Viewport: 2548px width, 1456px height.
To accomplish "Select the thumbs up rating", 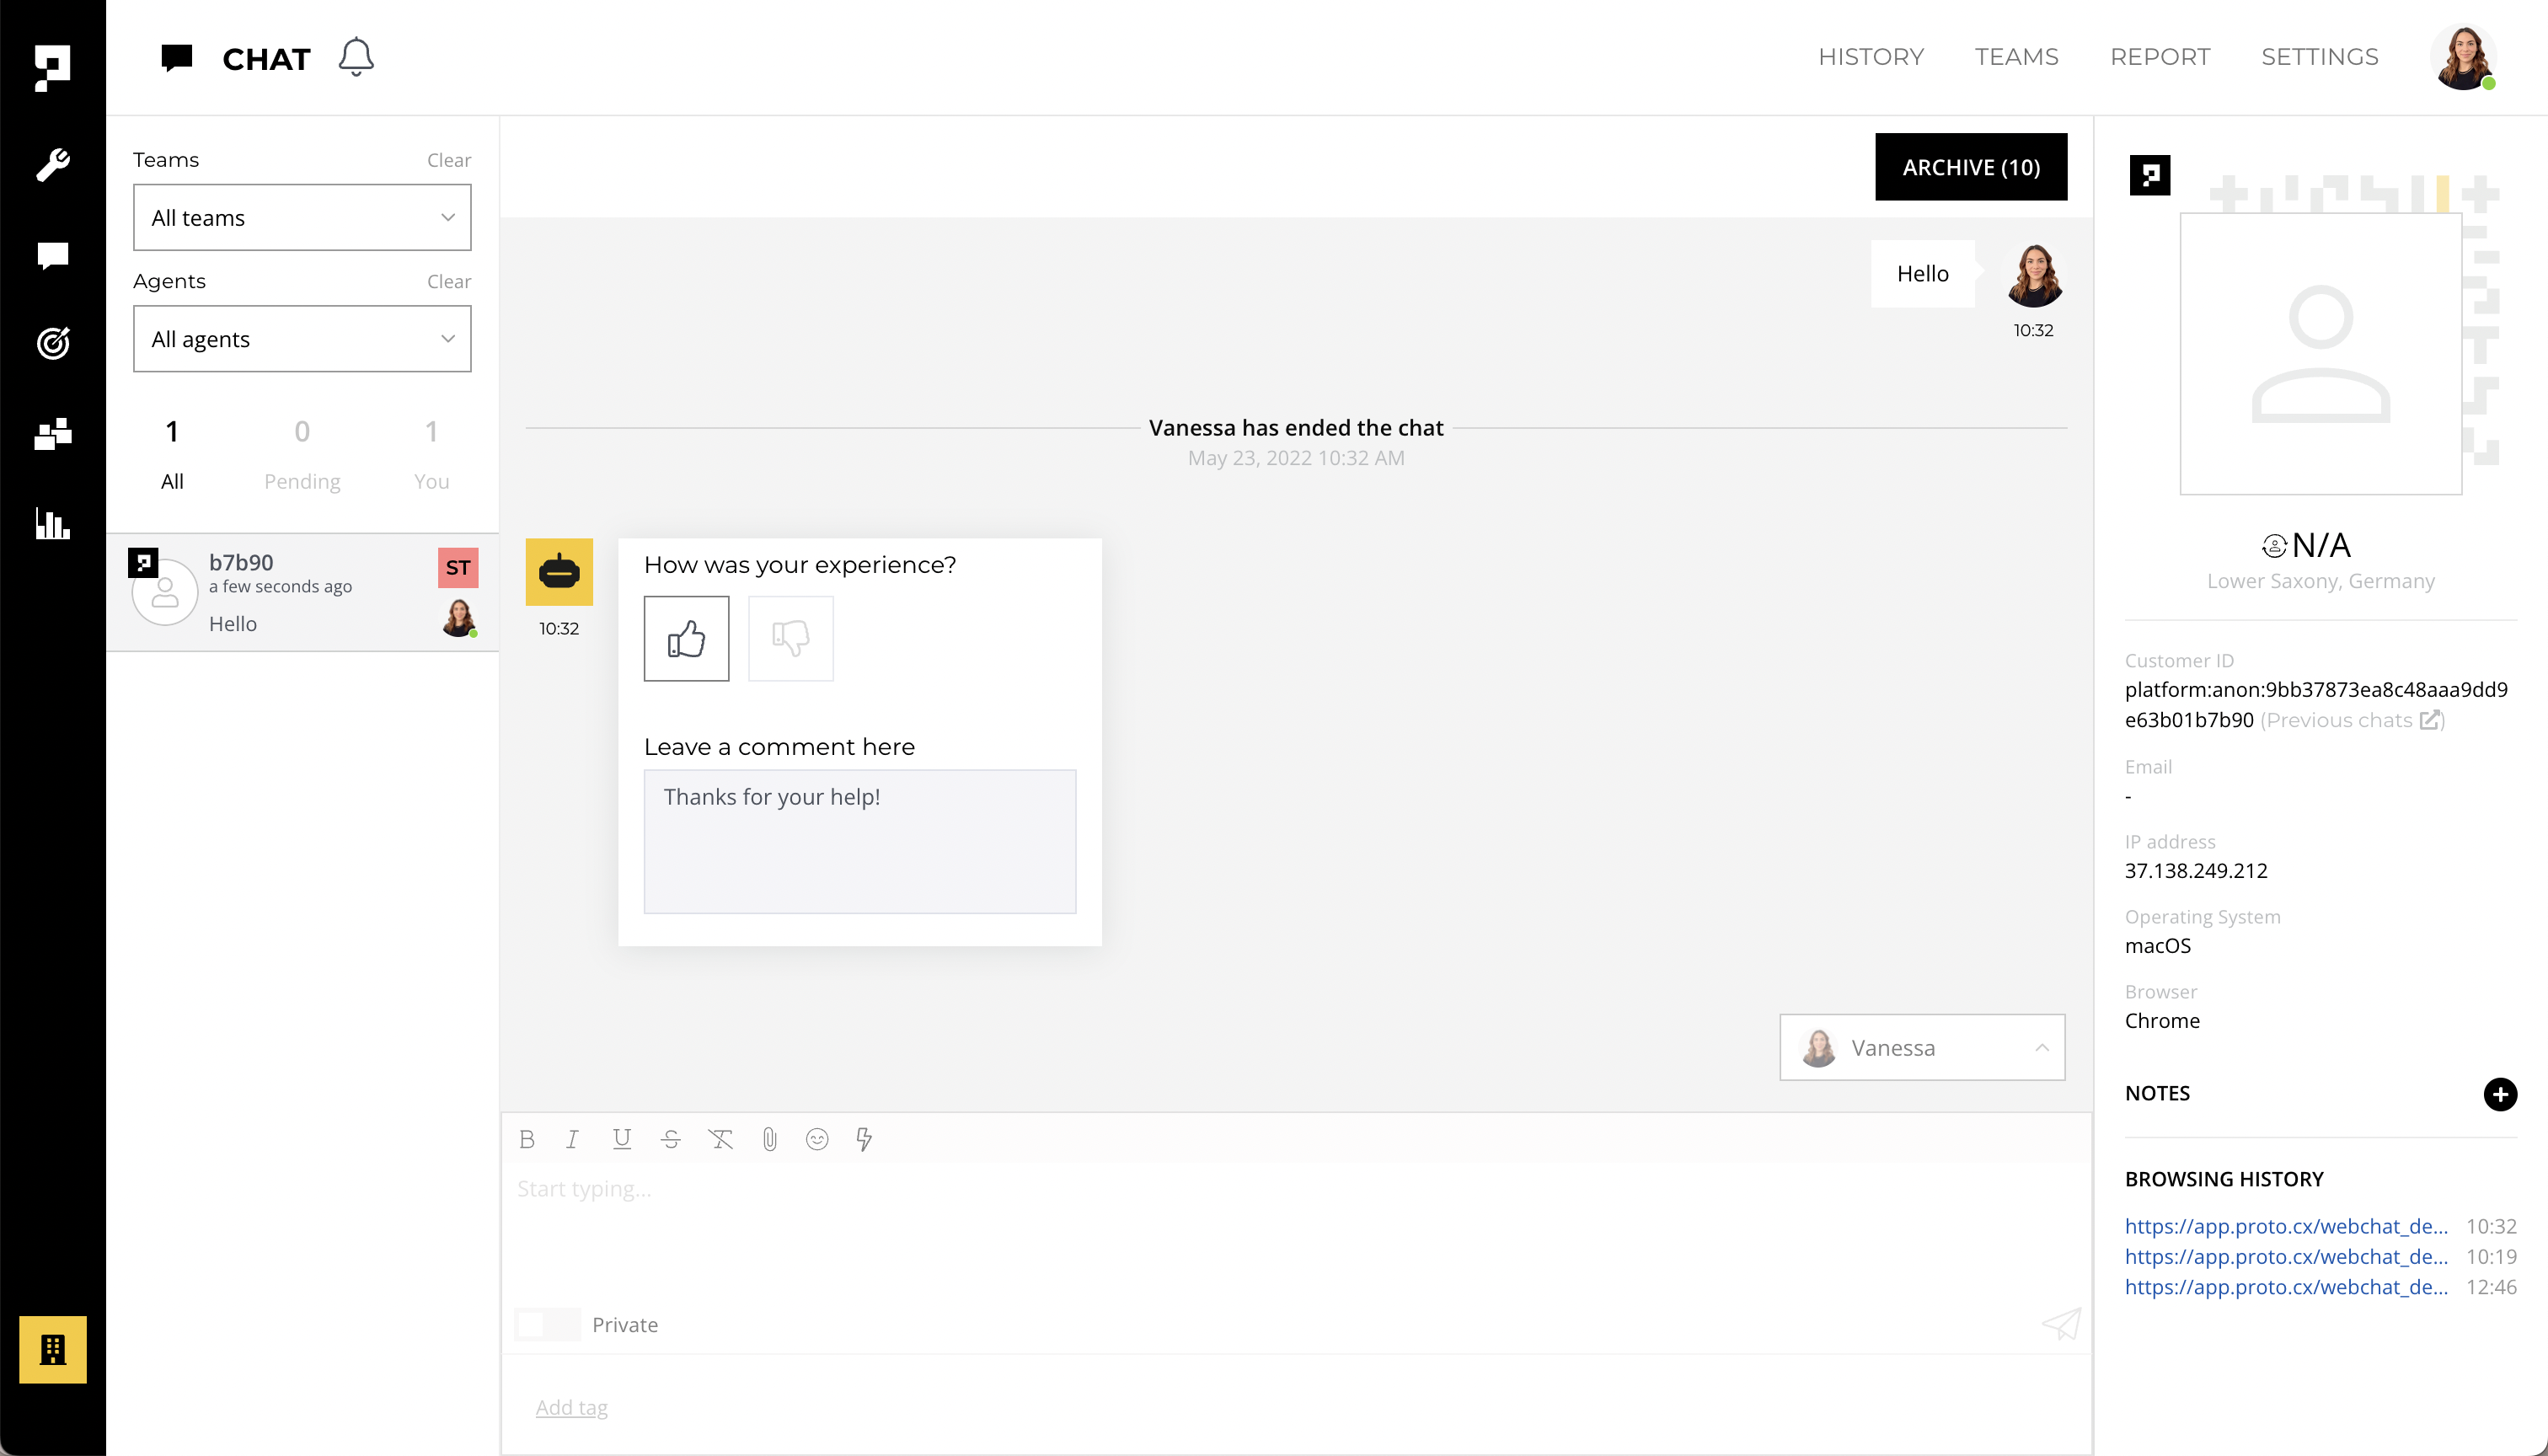I will click(686, 638).
